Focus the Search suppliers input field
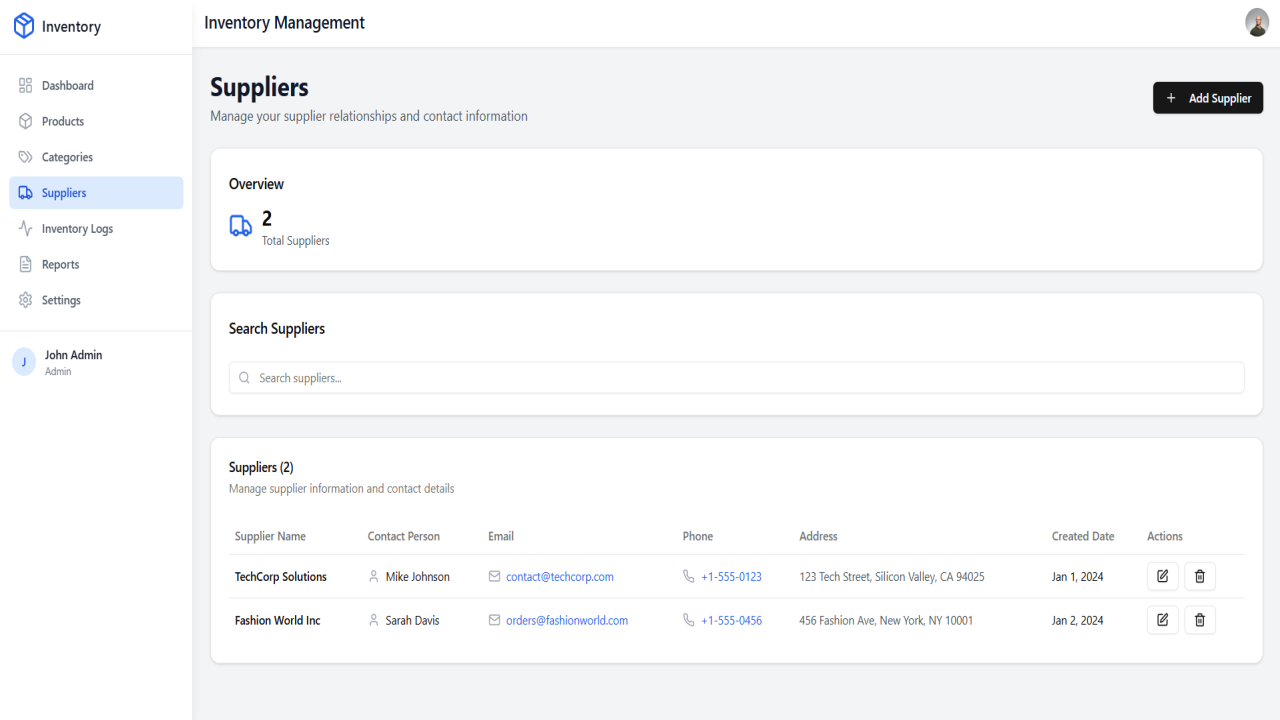1280x720 pixels. coord(736,378)
